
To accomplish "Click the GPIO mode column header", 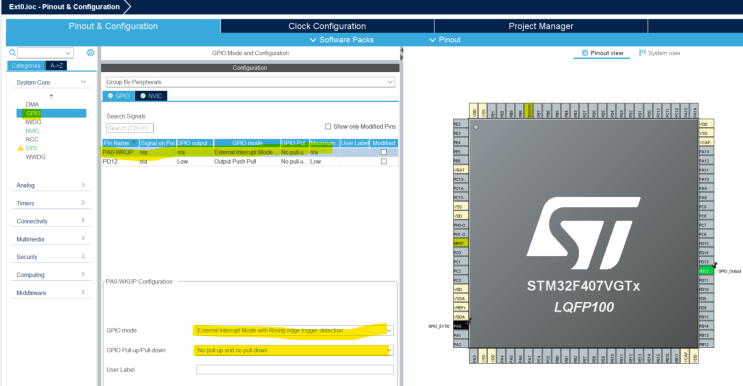I will tap(247, 143).
